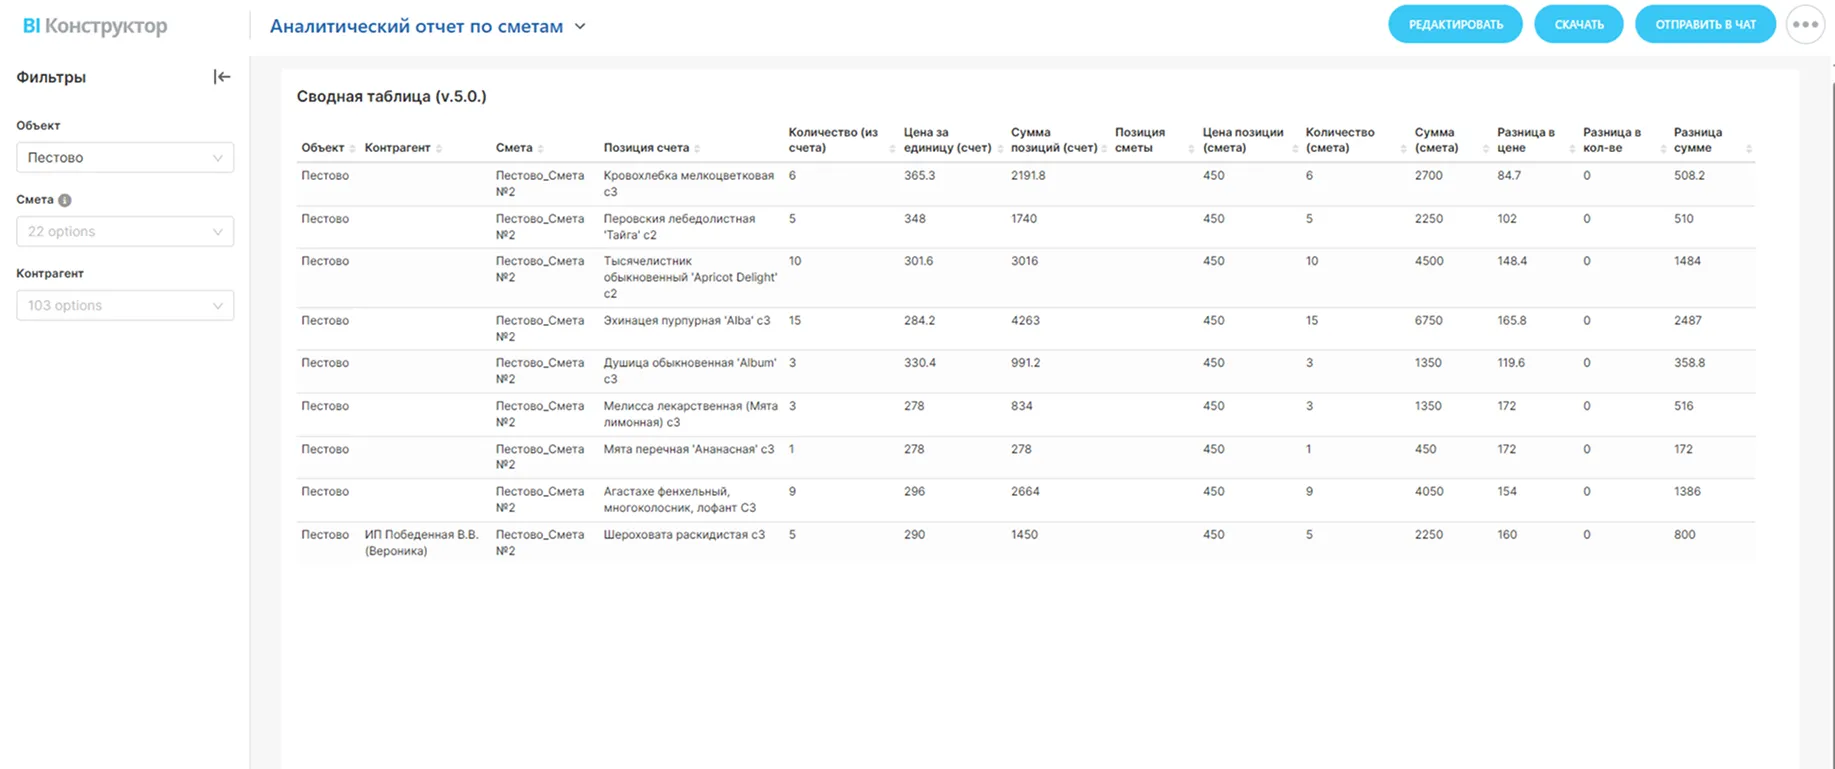Sort by Разница сумме column
Viewport: 1835px width, 769px height.
point(1748,149)
